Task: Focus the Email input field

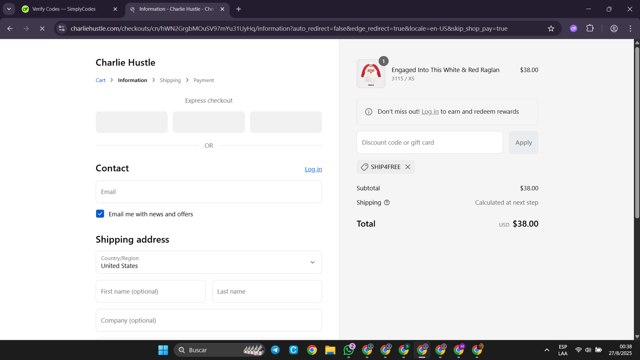Action: pyautogui.click(x=209, y=192)
